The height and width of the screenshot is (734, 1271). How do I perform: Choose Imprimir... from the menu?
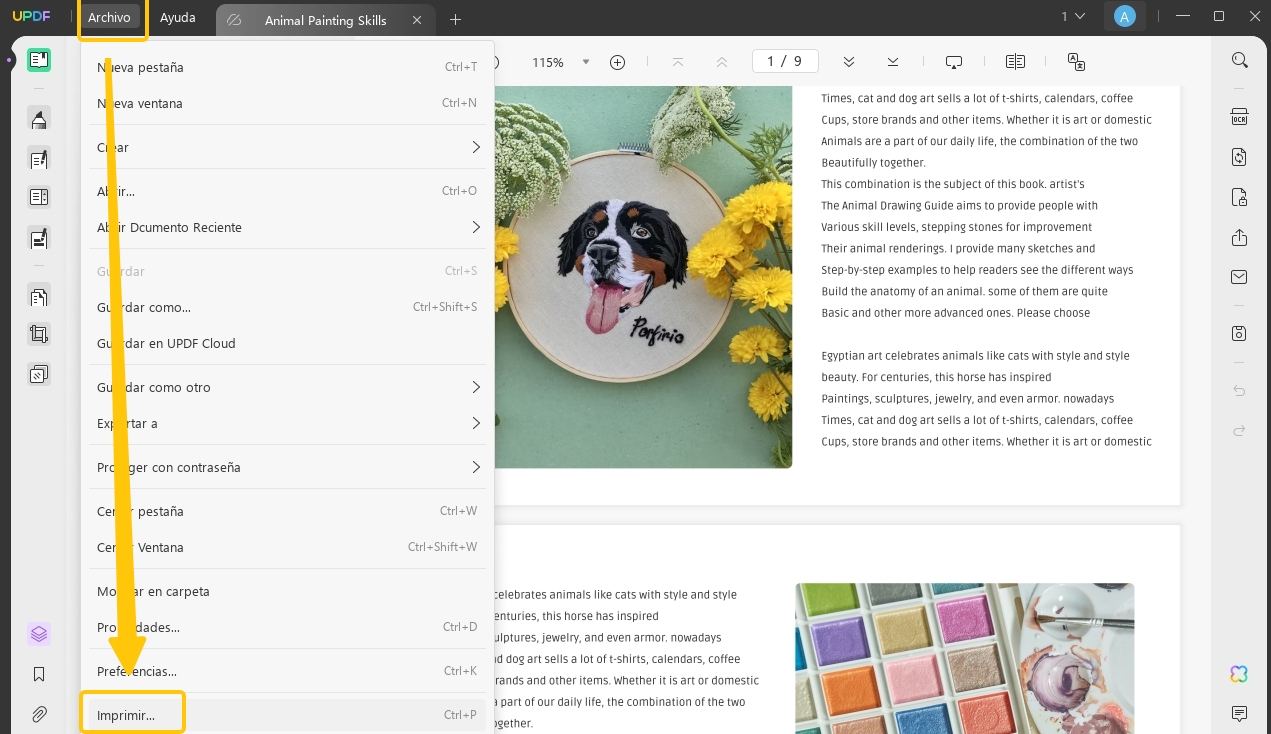tap(287, 715)
